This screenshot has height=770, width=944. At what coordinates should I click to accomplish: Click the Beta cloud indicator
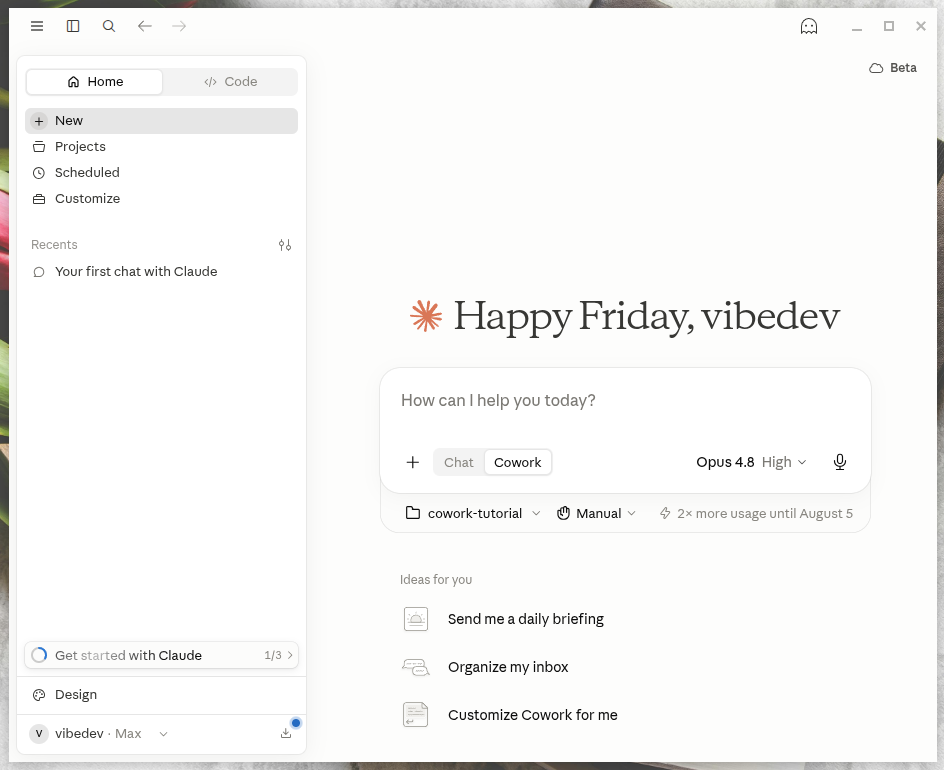[x=893, y=68]
